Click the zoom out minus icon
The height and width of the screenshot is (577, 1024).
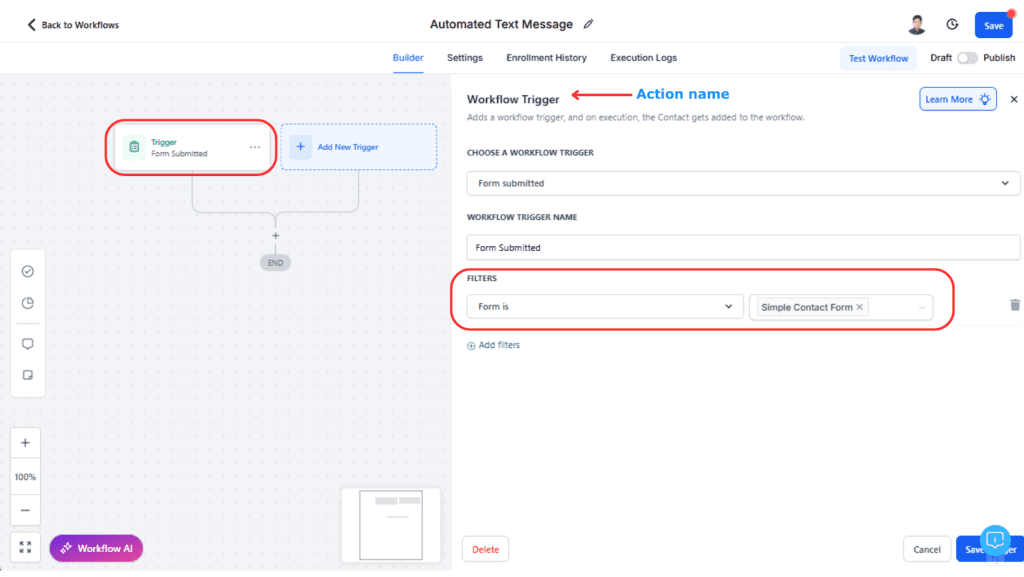[x=26, y=510]
